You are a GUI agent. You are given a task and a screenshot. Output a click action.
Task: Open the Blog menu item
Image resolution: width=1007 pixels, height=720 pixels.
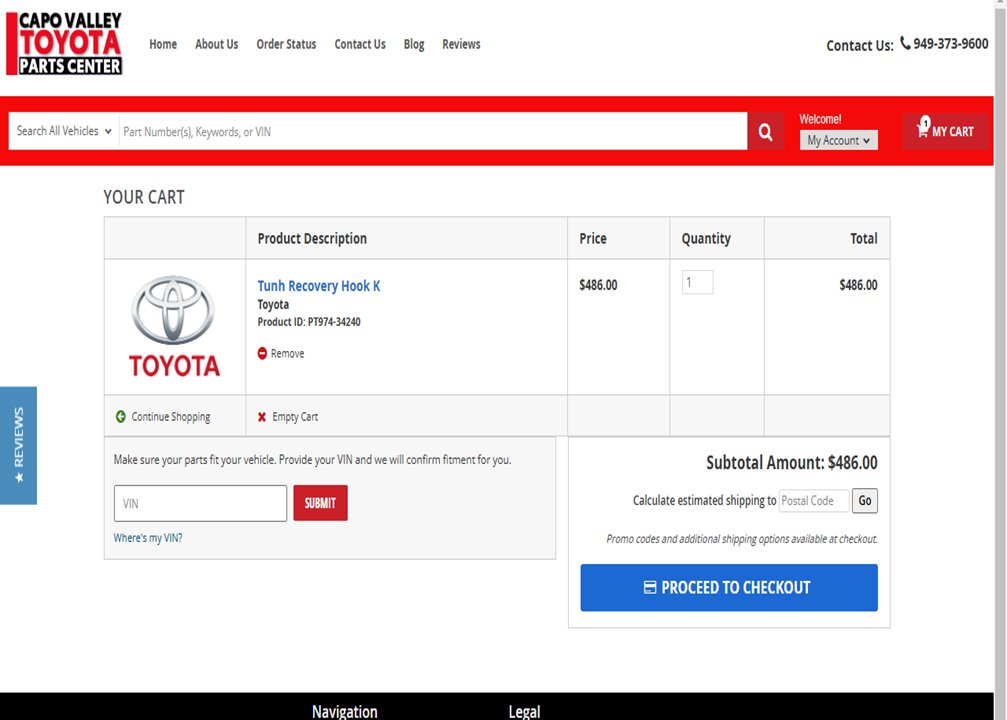(x=414, y=44)
